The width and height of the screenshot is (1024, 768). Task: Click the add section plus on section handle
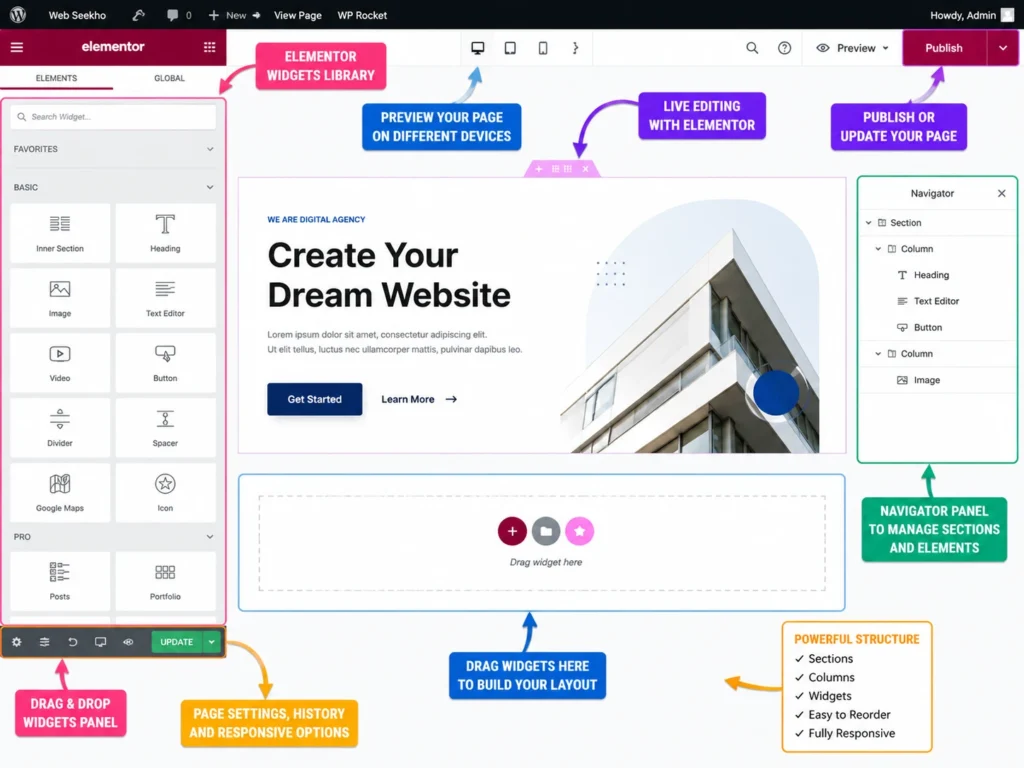(539, 169)
